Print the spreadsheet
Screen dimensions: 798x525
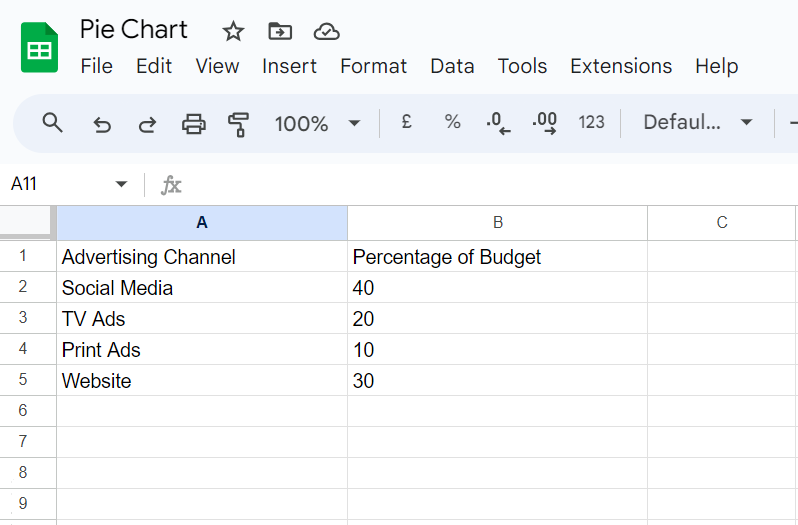[194, 124]
